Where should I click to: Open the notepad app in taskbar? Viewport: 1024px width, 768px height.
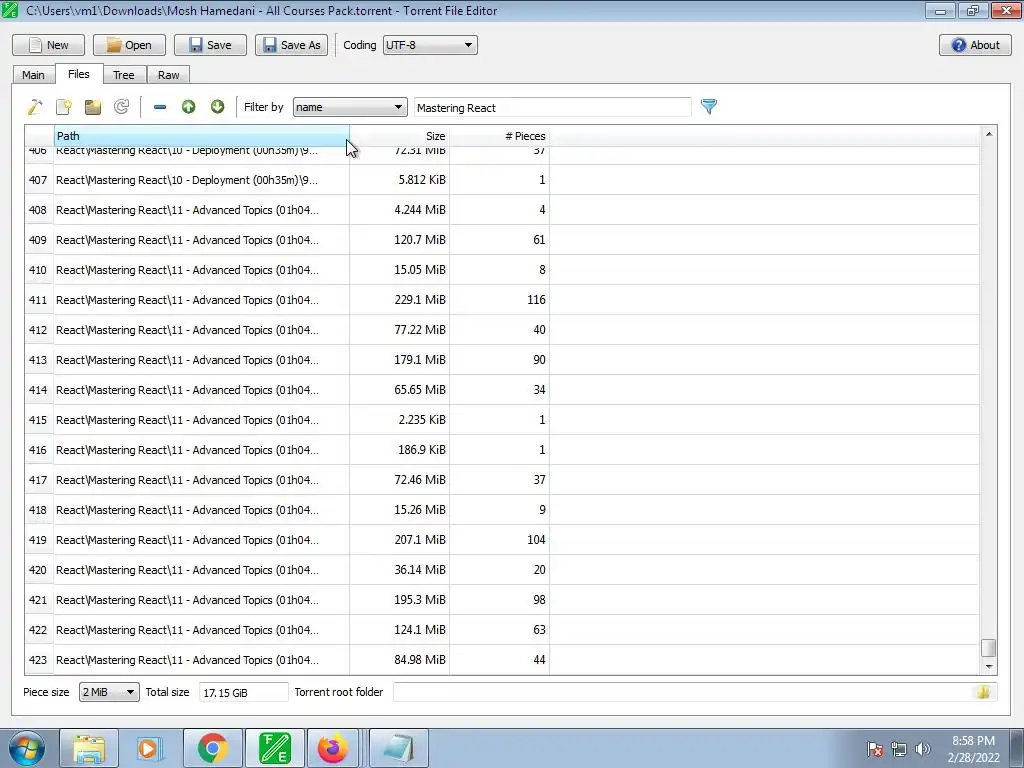399,748
